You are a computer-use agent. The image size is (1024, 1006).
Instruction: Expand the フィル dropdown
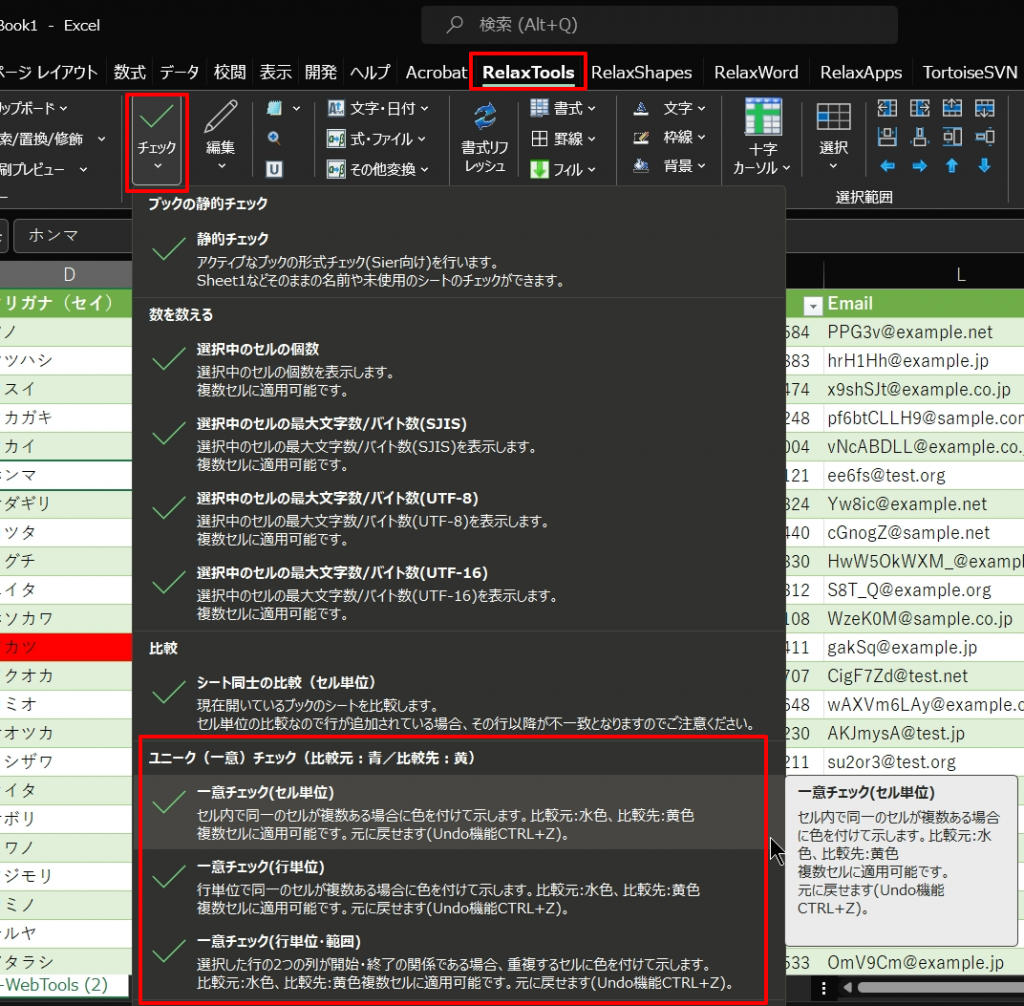click(563, 169)
